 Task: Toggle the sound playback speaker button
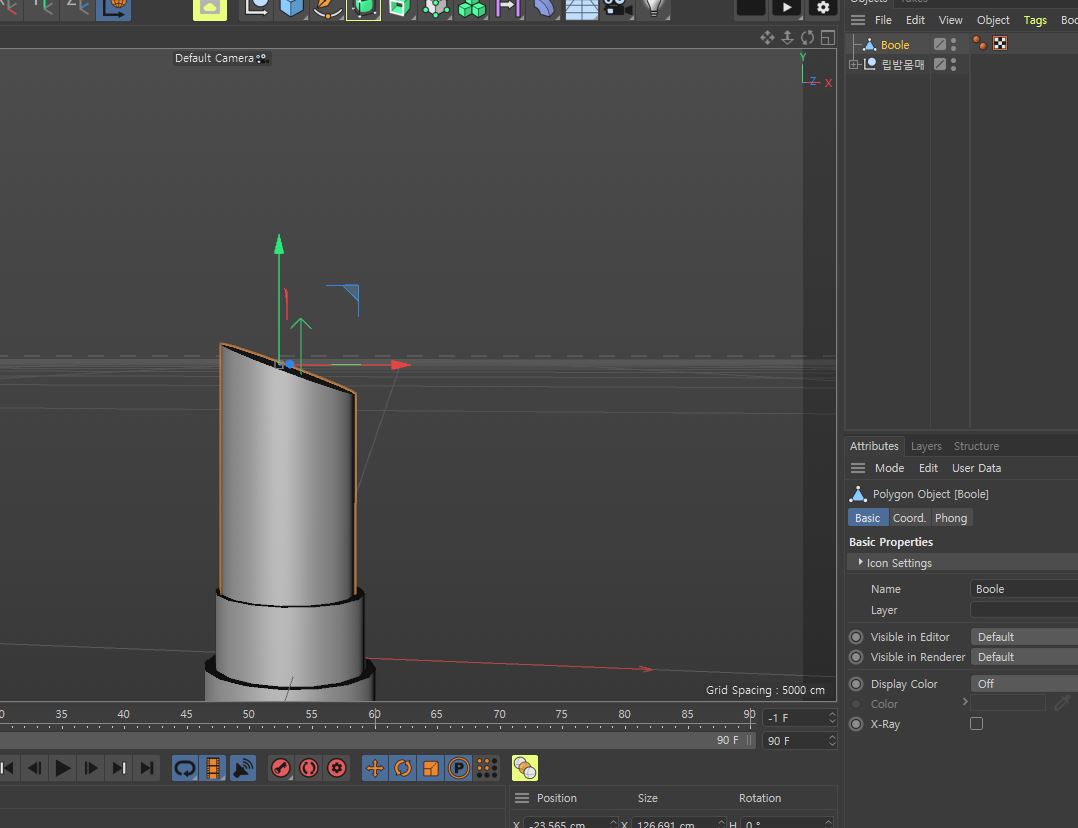point(243,768)
